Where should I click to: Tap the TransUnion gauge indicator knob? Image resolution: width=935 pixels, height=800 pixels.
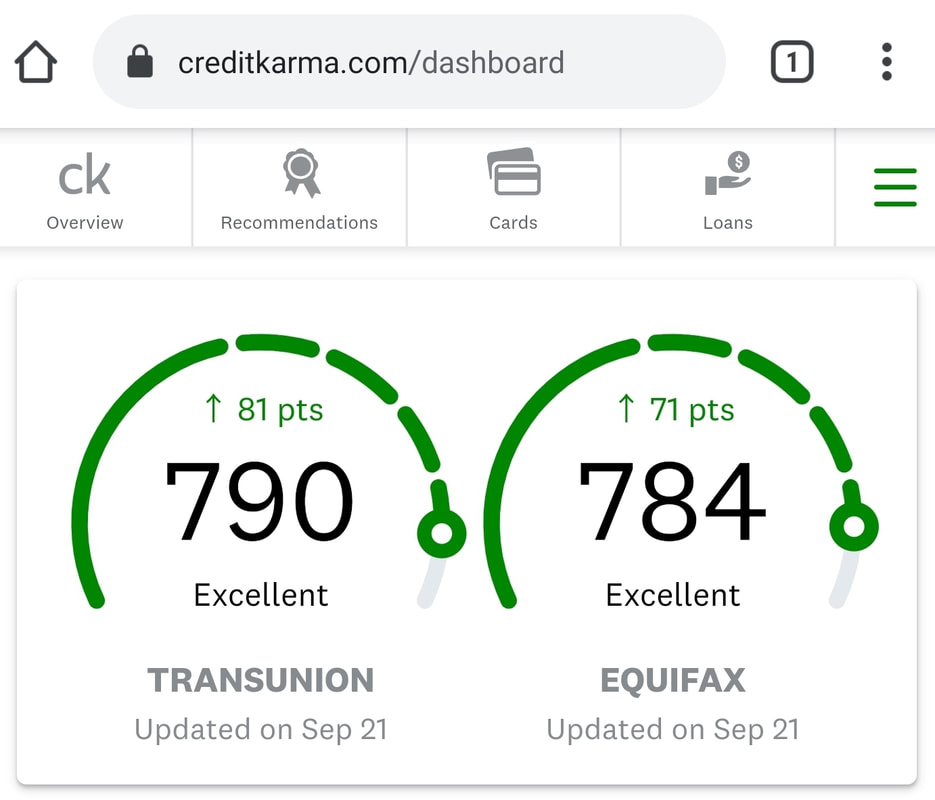(x=442, y=533)
